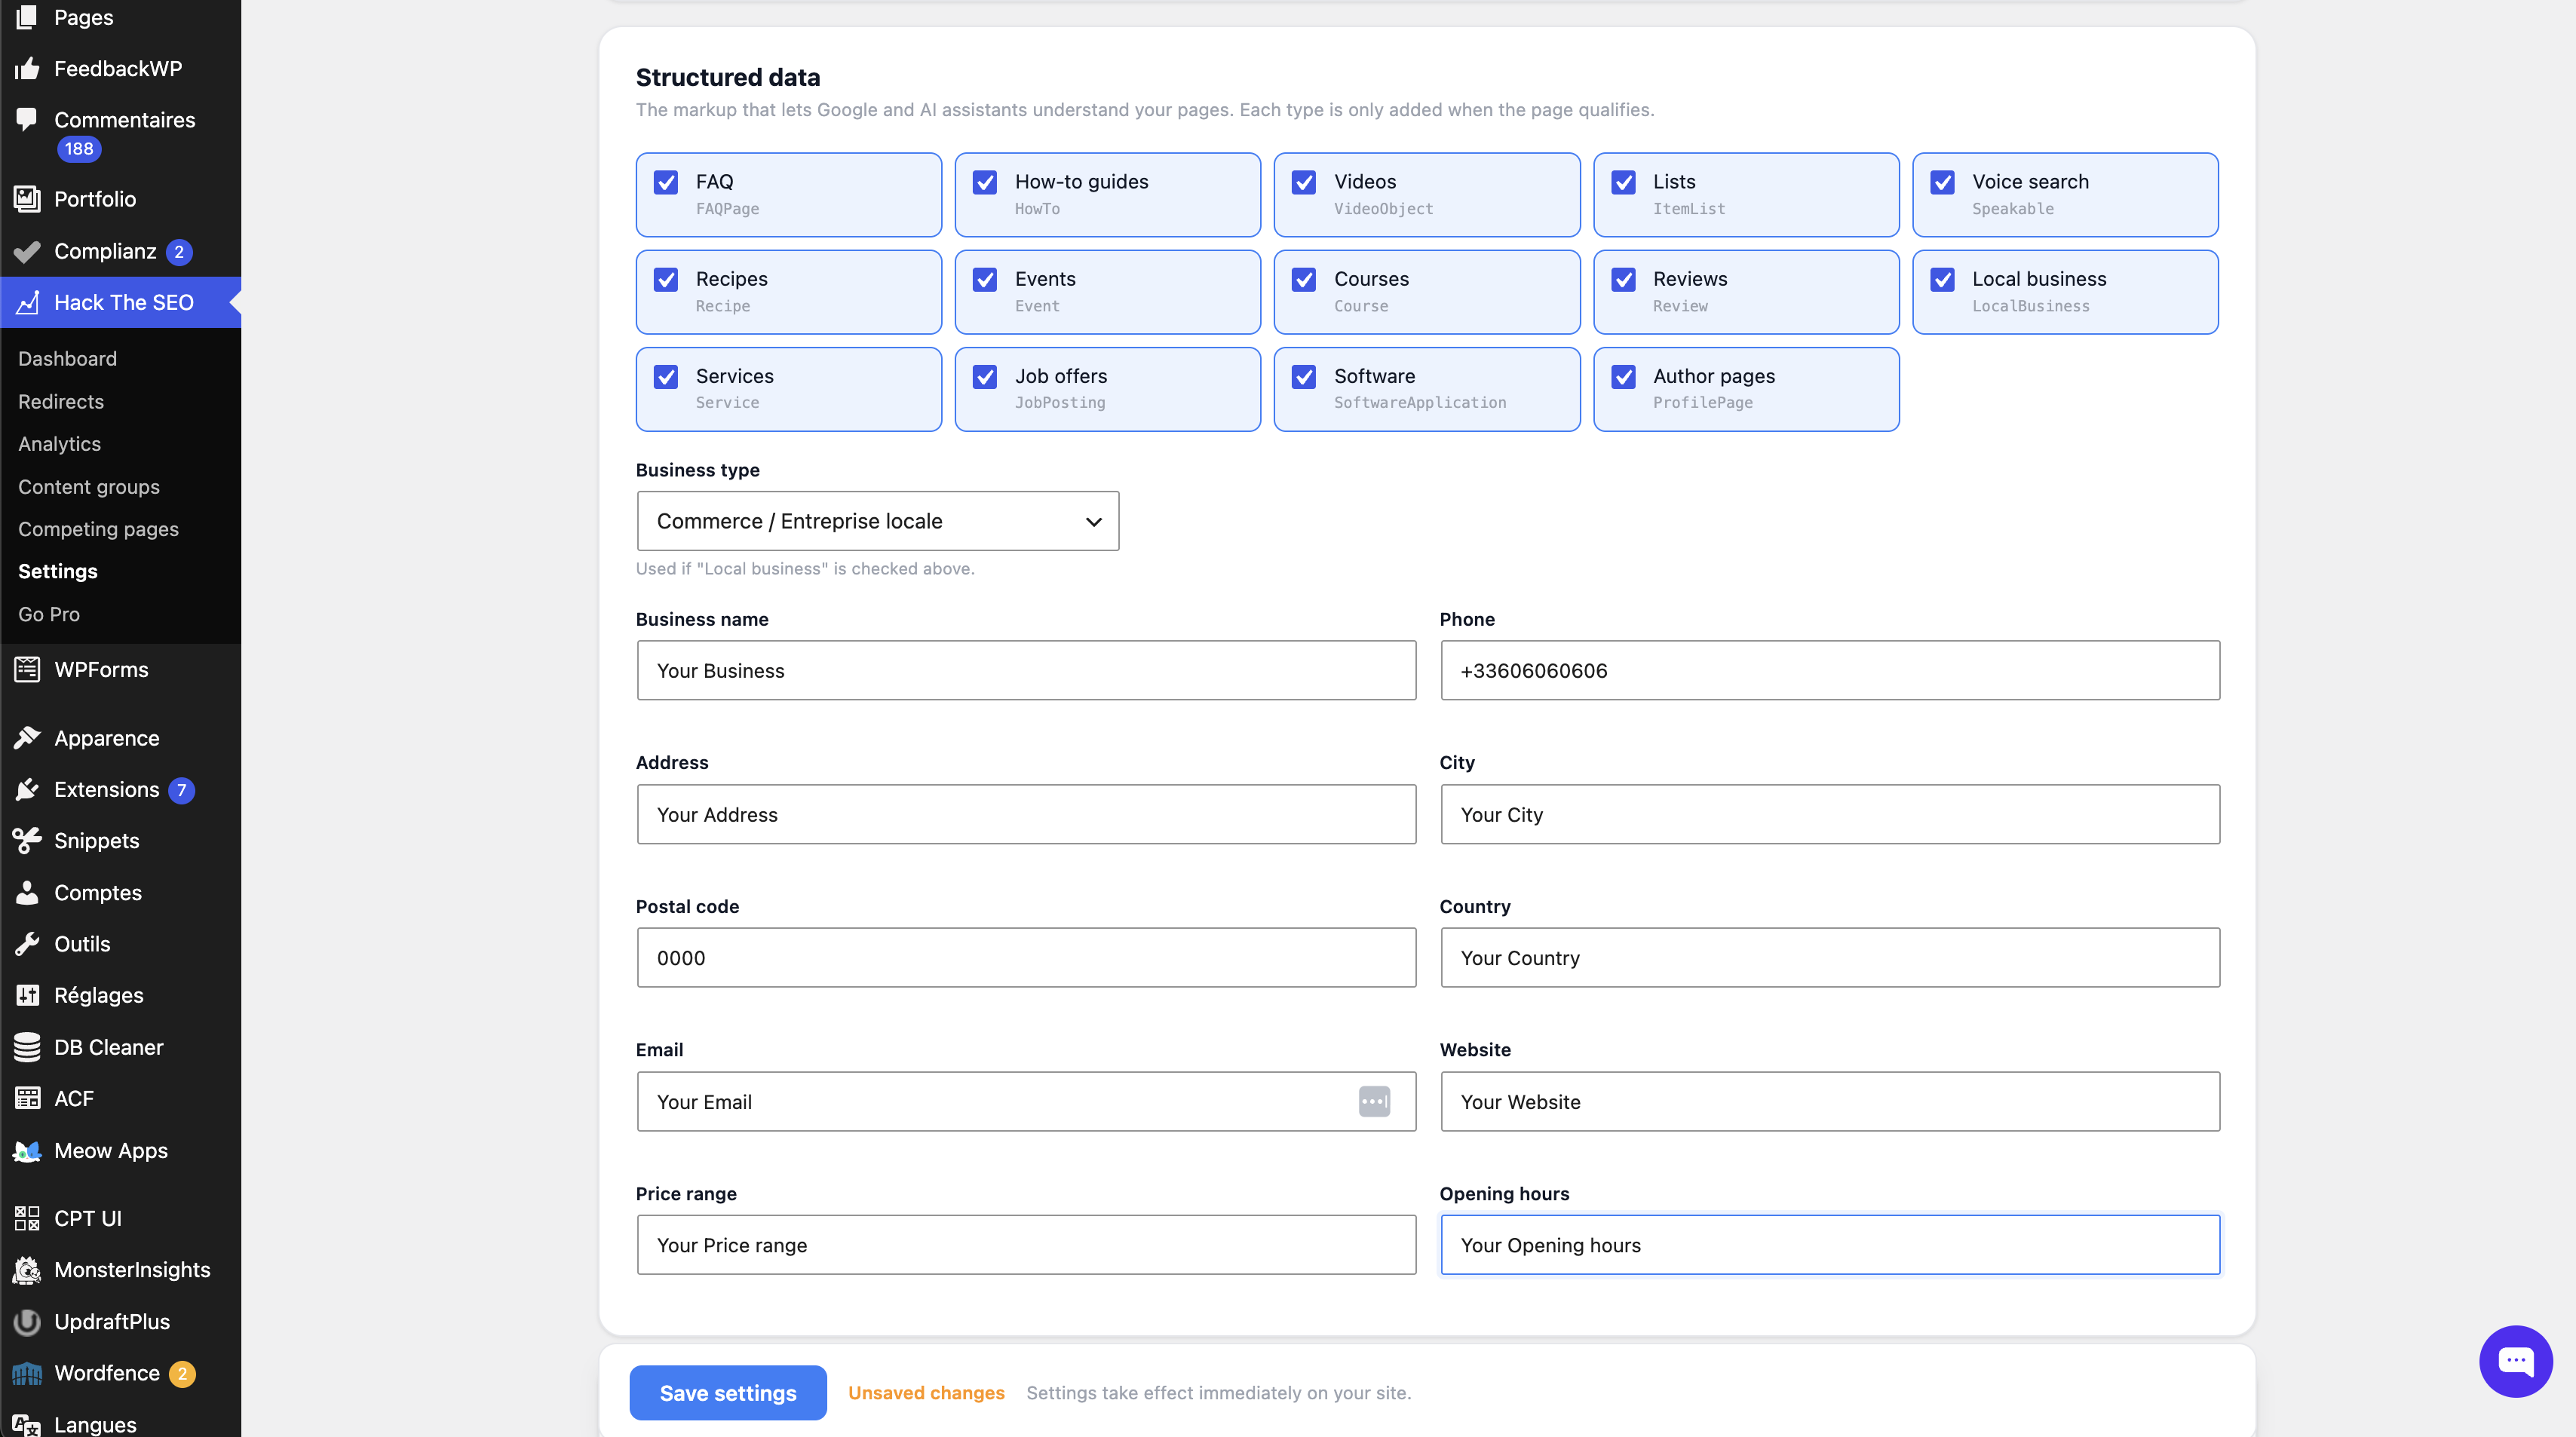Click the Go Pro submenu link
This screenshot has width=2576, height=1437.
[49, 614]
